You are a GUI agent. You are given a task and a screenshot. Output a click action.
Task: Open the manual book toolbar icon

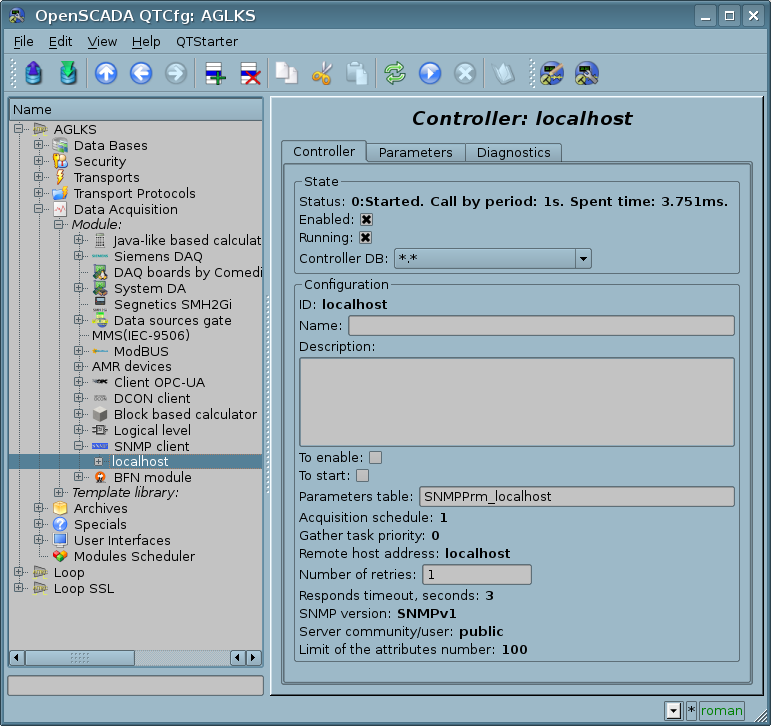coord(503,74)
